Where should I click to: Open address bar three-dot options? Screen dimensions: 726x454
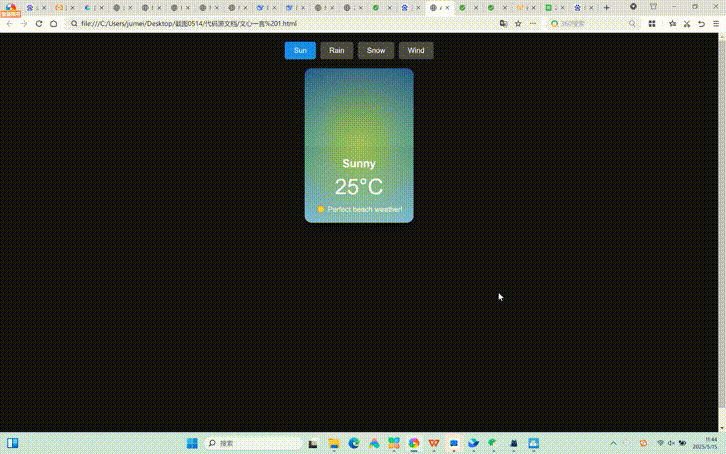[533, 24]
